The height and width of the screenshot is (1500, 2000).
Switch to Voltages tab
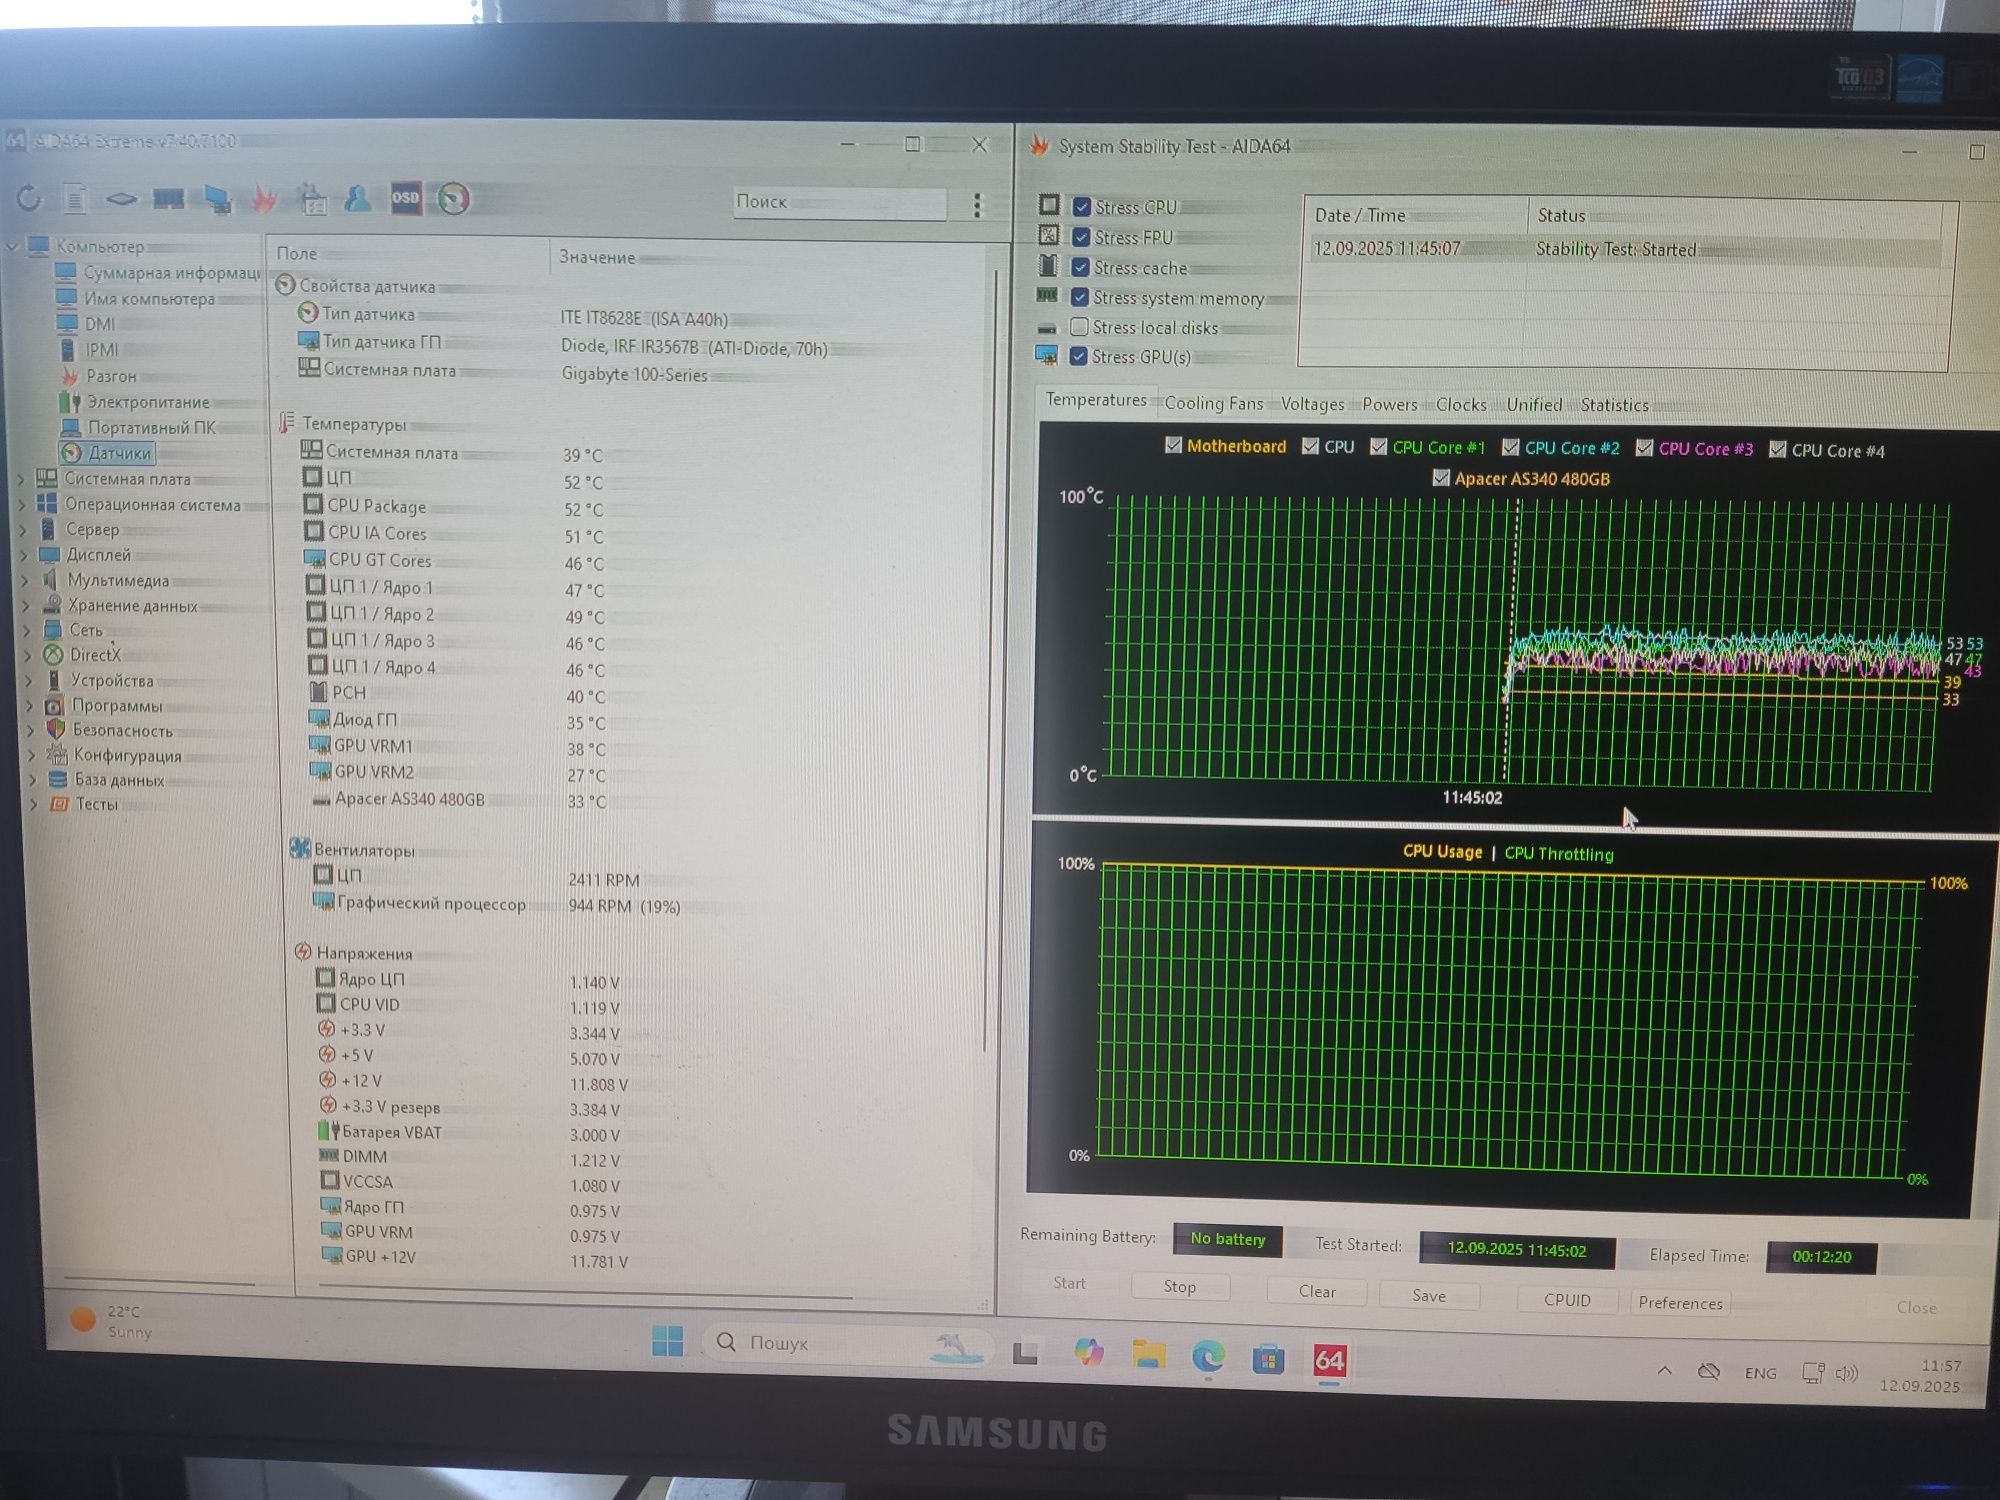click(x=1312, y=404)
